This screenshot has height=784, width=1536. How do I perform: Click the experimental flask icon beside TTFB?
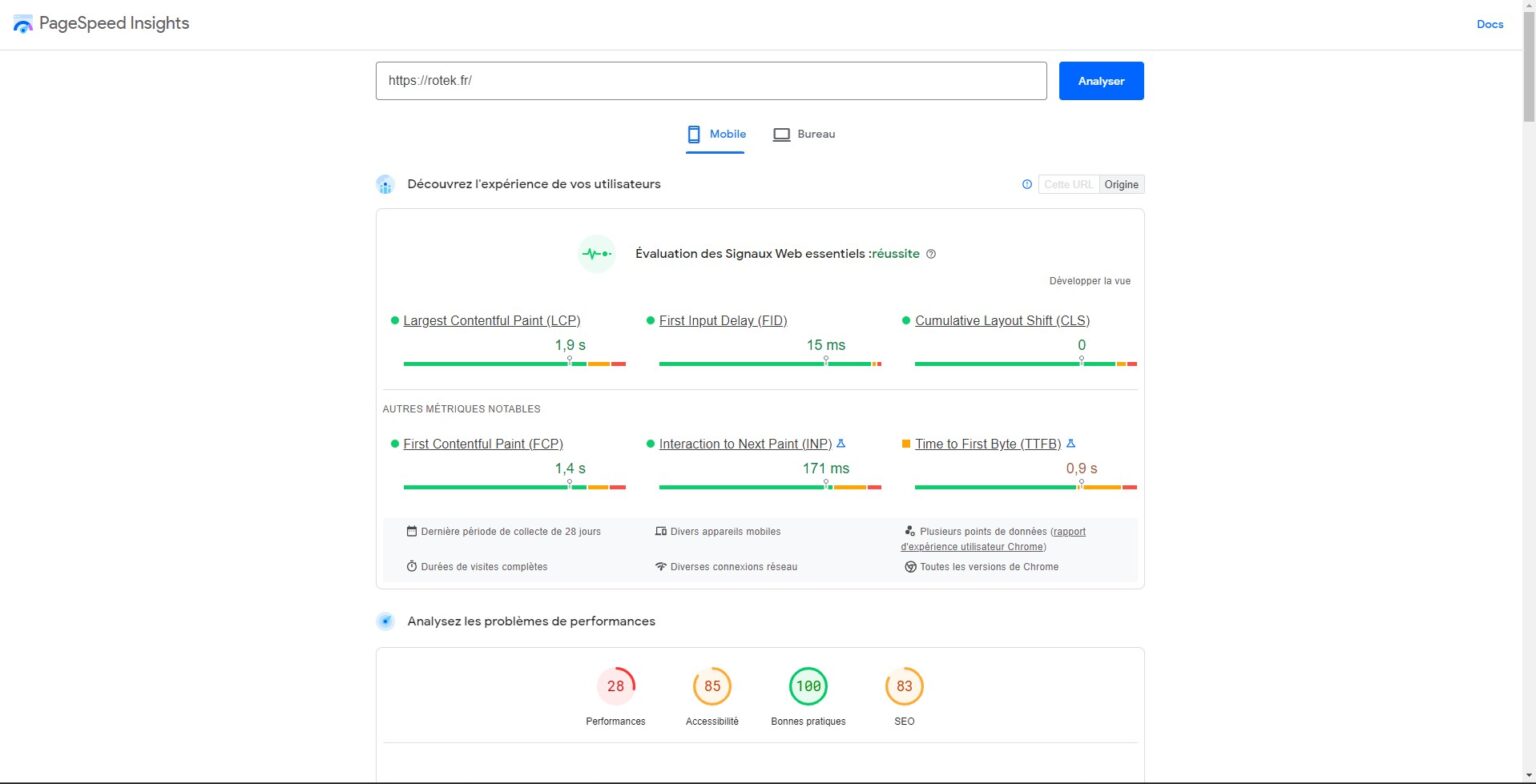pos(1071,443)
